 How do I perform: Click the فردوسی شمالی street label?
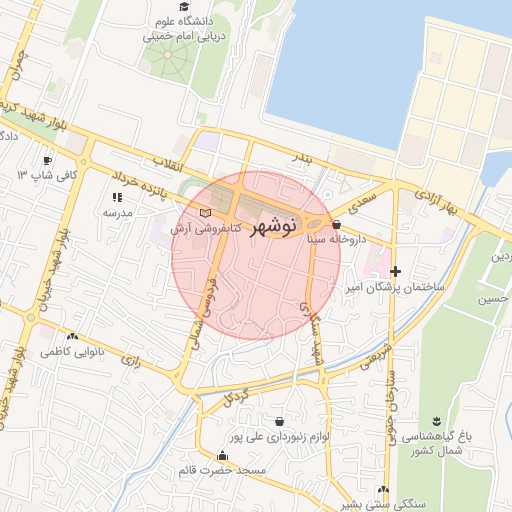(205, 314)
